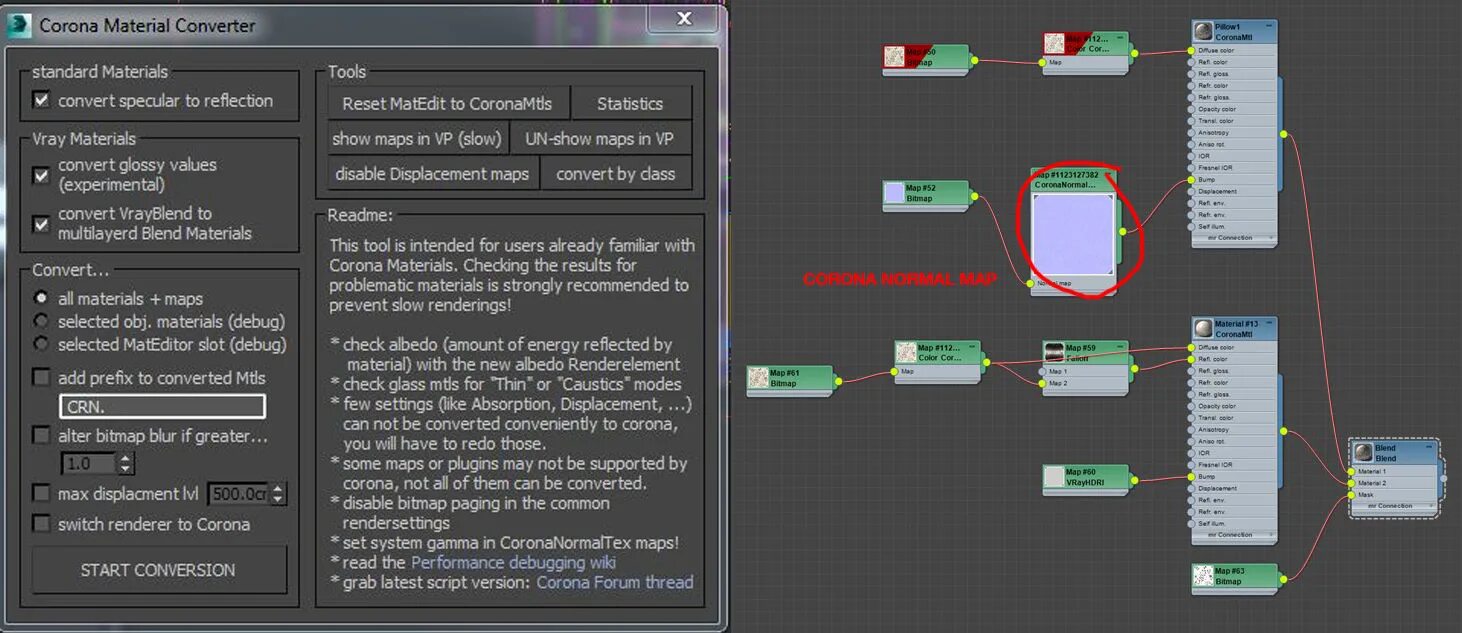Toggle convert VrayBlend to multilayered Blend checkbox
Image resolution: width=1462 pixels, height=633 pixels.
pos(41,224)
